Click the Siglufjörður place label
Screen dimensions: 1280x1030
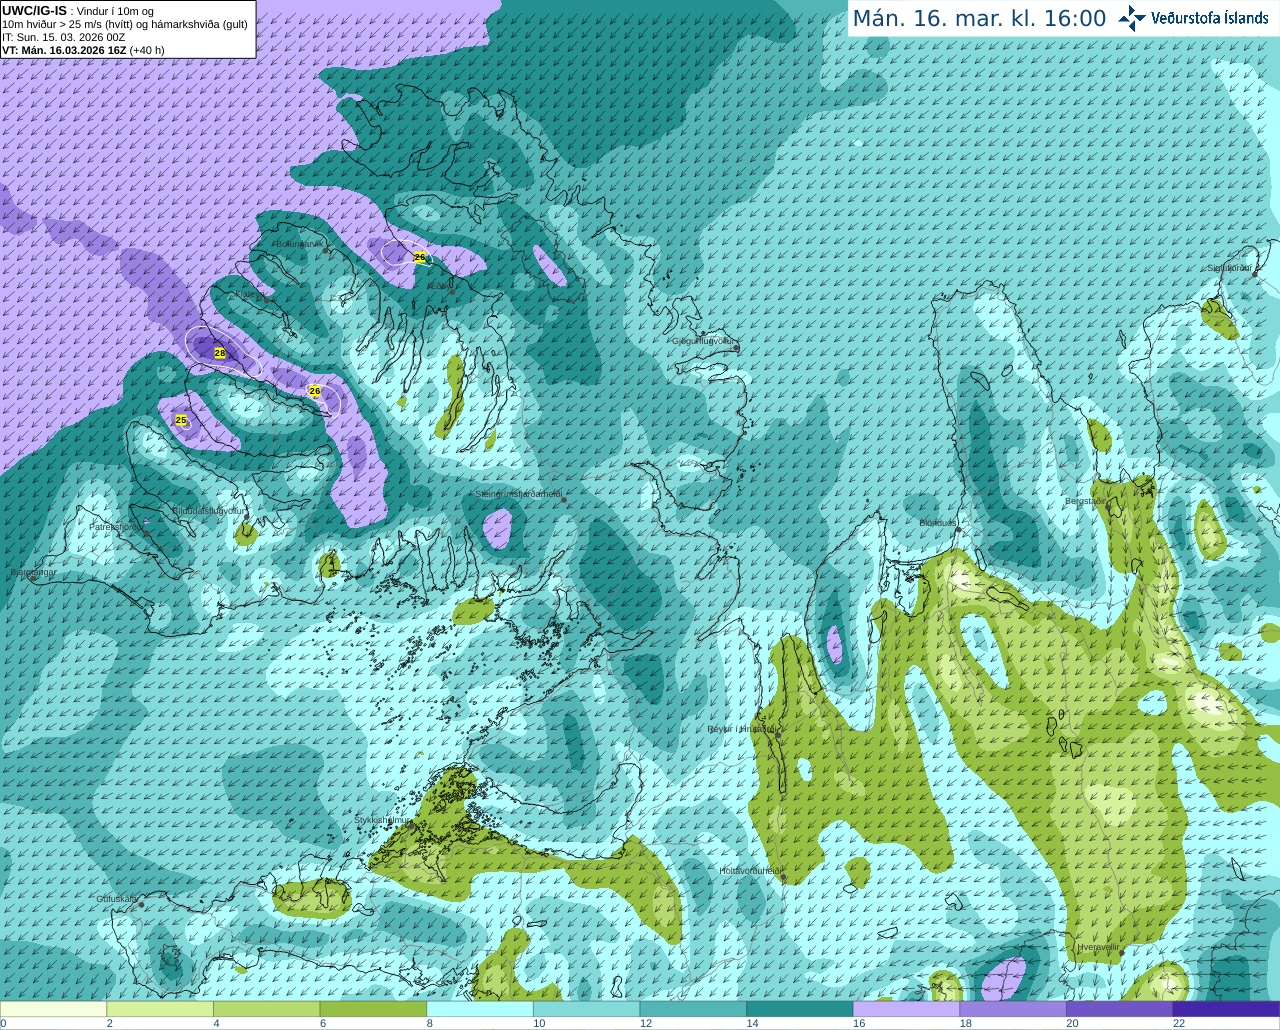pyautogui.click(x=1229, y=268)
